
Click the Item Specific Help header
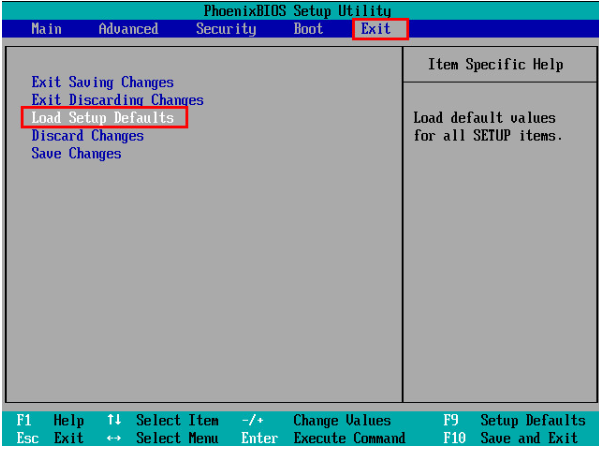click(495, 64)
